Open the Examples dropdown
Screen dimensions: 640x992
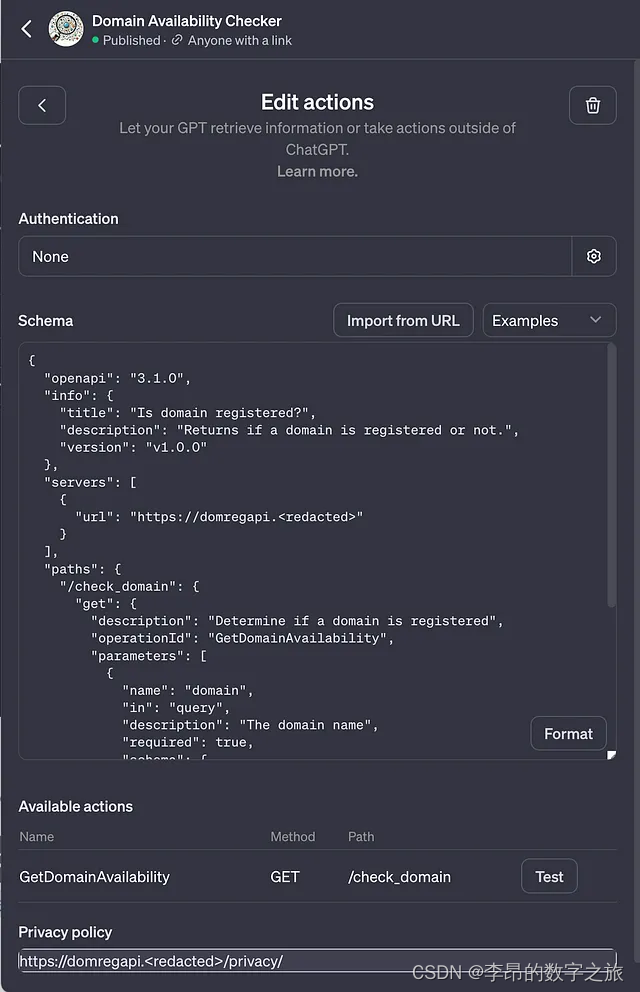(549, 320)
